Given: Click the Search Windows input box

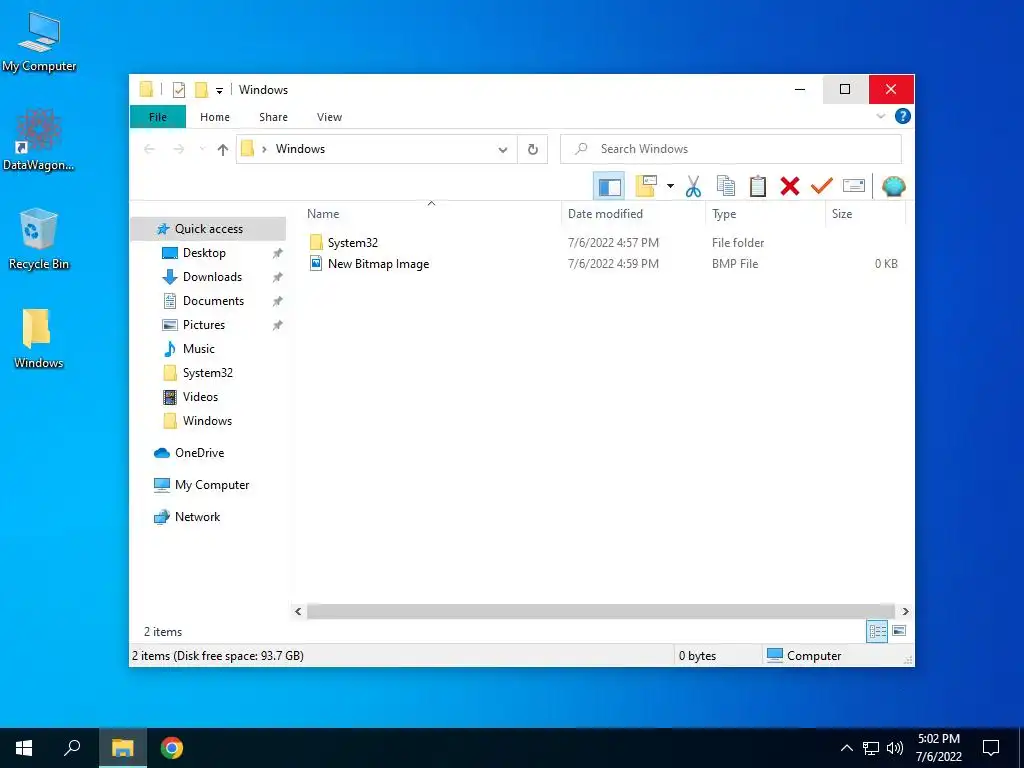Looking at the screenshot, I should (731, 149).
